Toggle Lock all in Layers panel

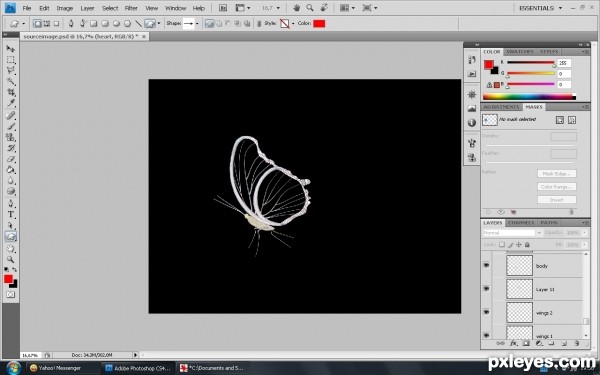tap(527, 245)
